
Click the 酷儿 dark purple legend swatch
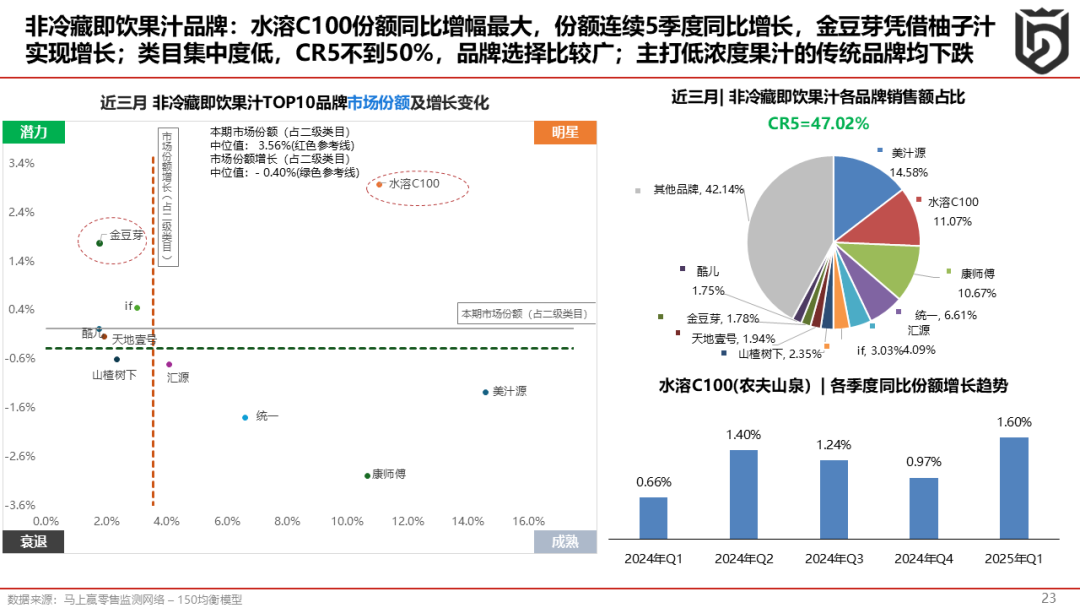[683, 269]
